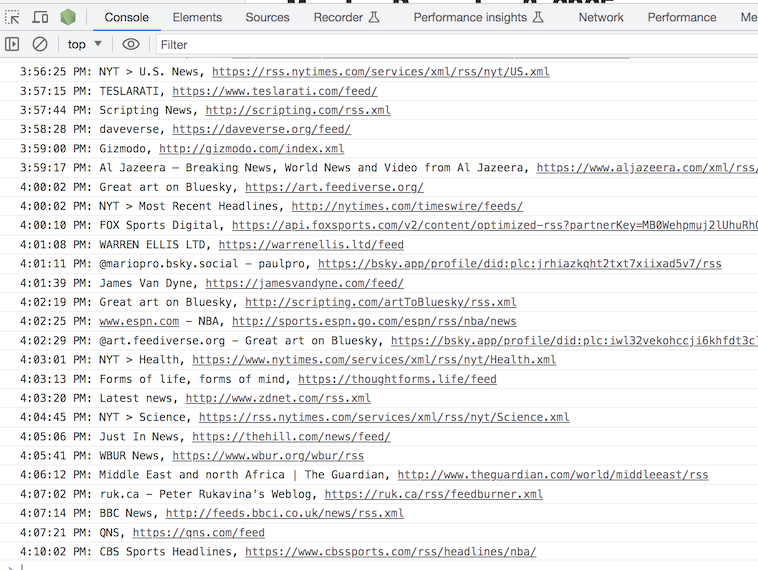Open the gizmodo.com index.xml link

pos(251,149)
